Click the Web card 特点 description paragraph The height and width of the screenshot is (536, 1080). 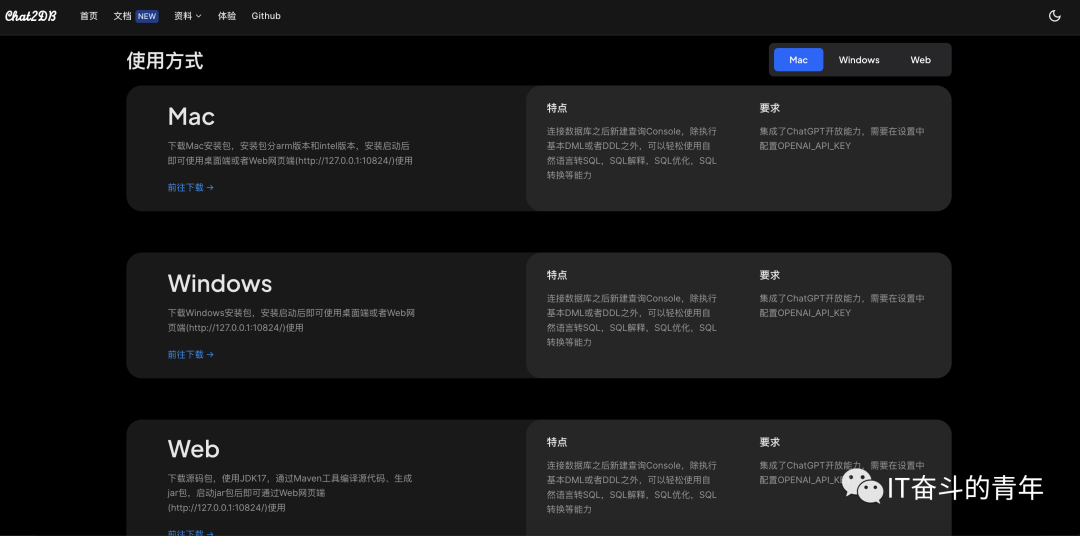(632, 487)
